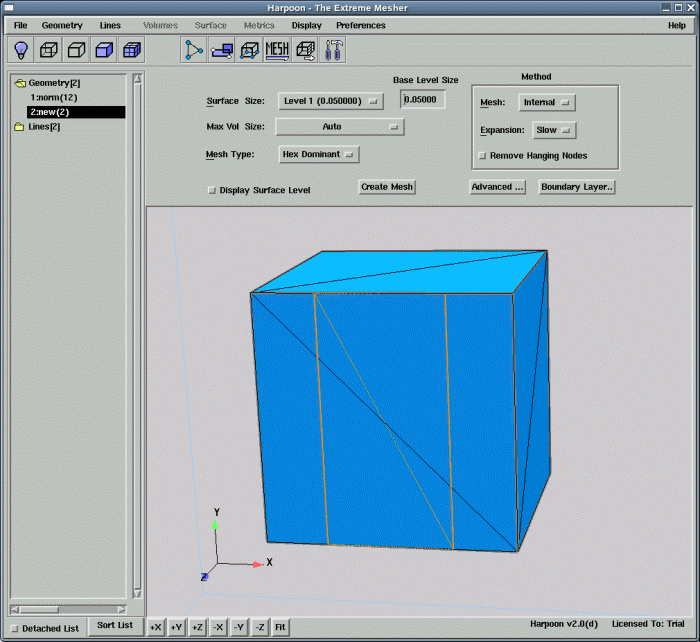Image resolution: width=700 pixels, height=642 pixels.
Task: Select the outline cube display icon
Action: click(x=76, y=50)
